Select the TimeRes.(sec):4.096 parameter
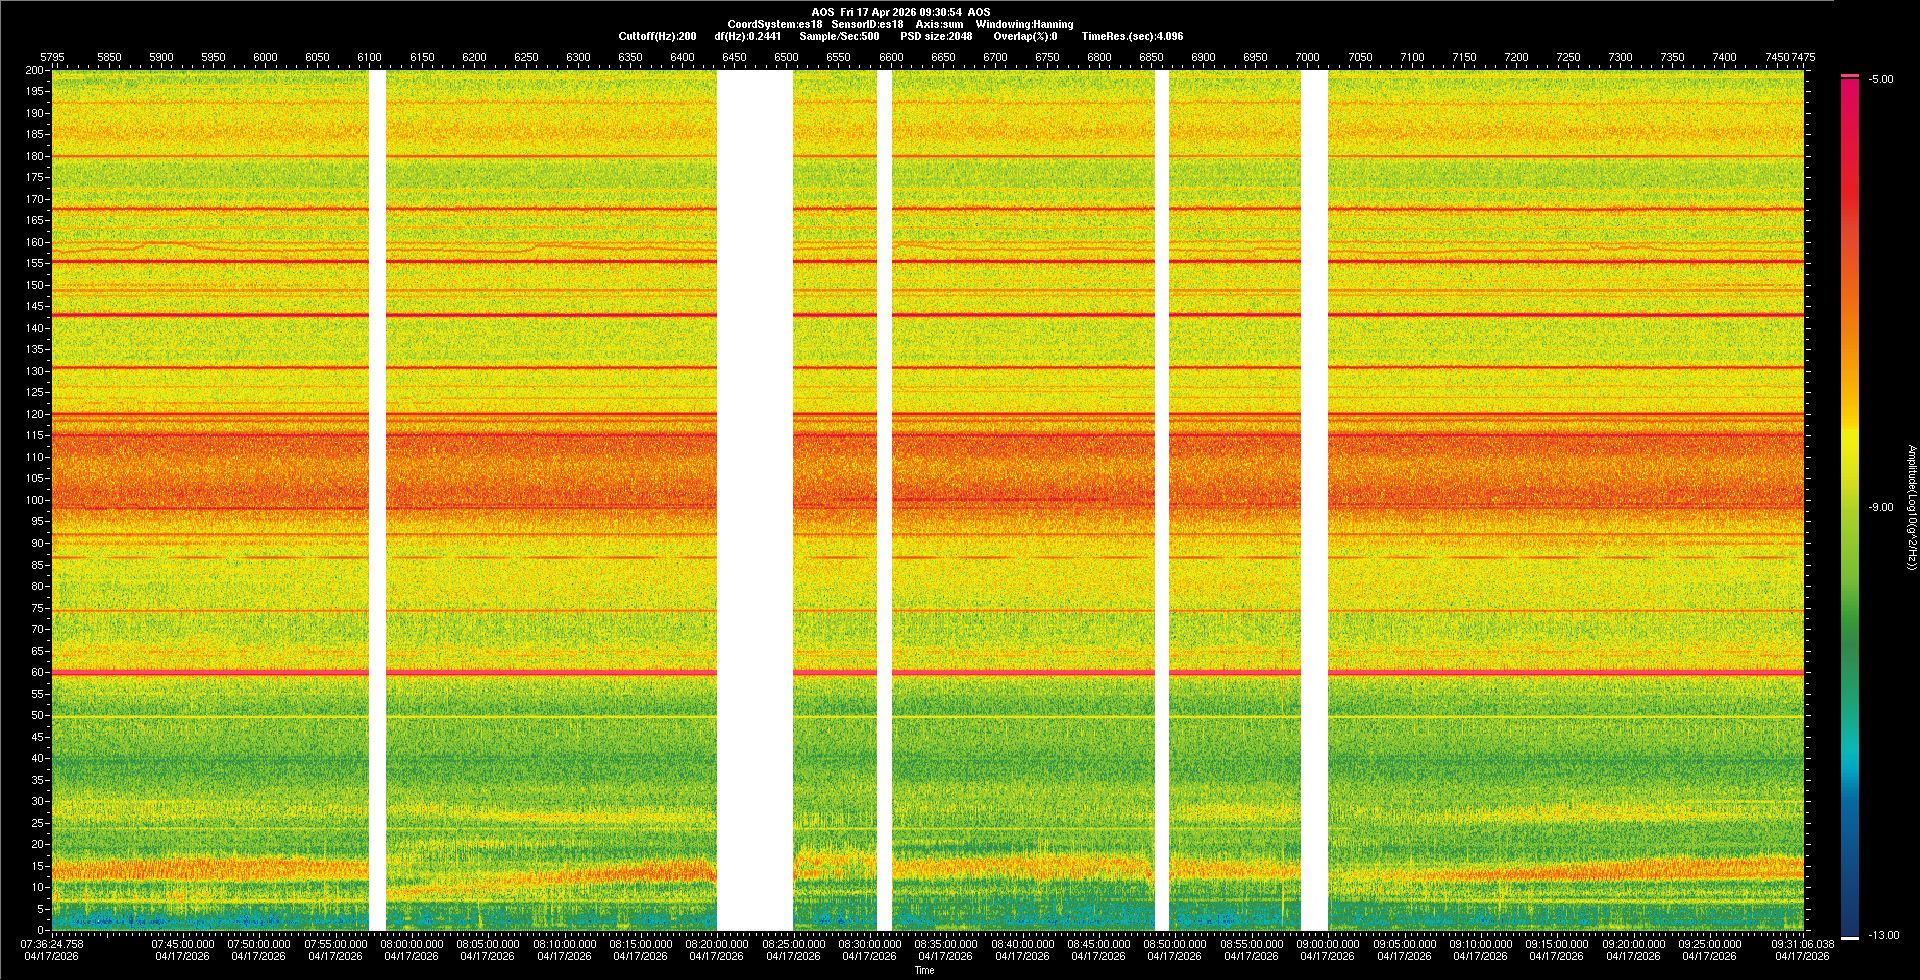The width and height of the screenshot is (1920, 980). click(x=1132, y=36)
